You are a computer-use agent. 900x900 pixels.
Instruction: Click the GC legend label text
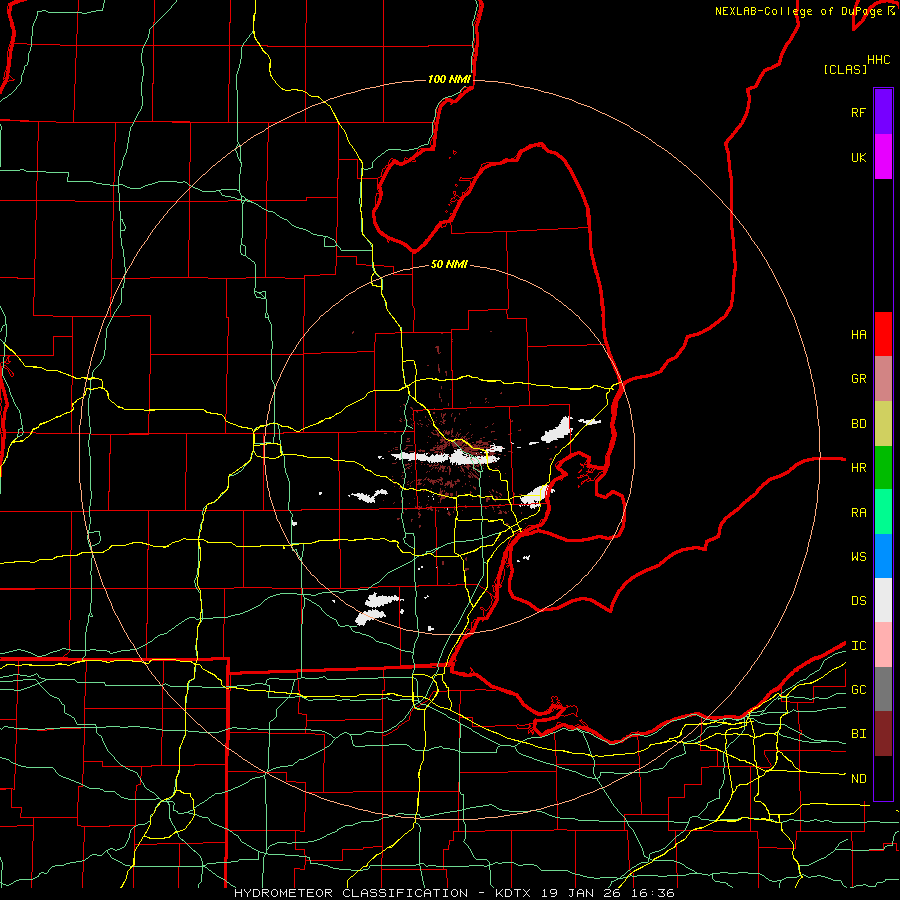(859, 690)
